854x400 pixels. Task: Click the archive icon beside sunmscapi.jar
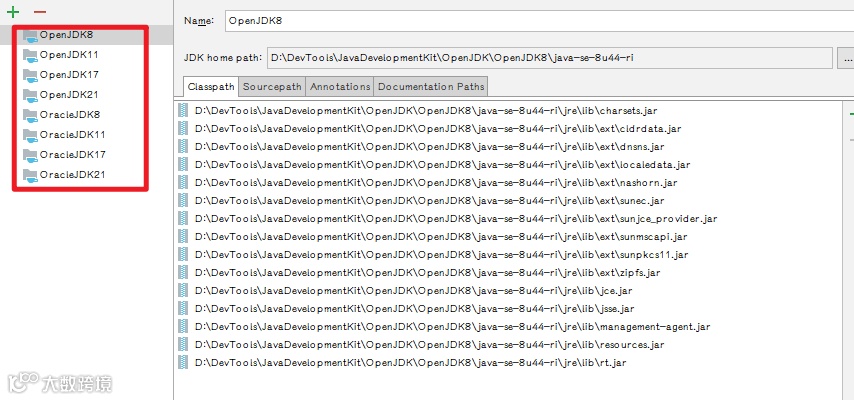point(183,236)
